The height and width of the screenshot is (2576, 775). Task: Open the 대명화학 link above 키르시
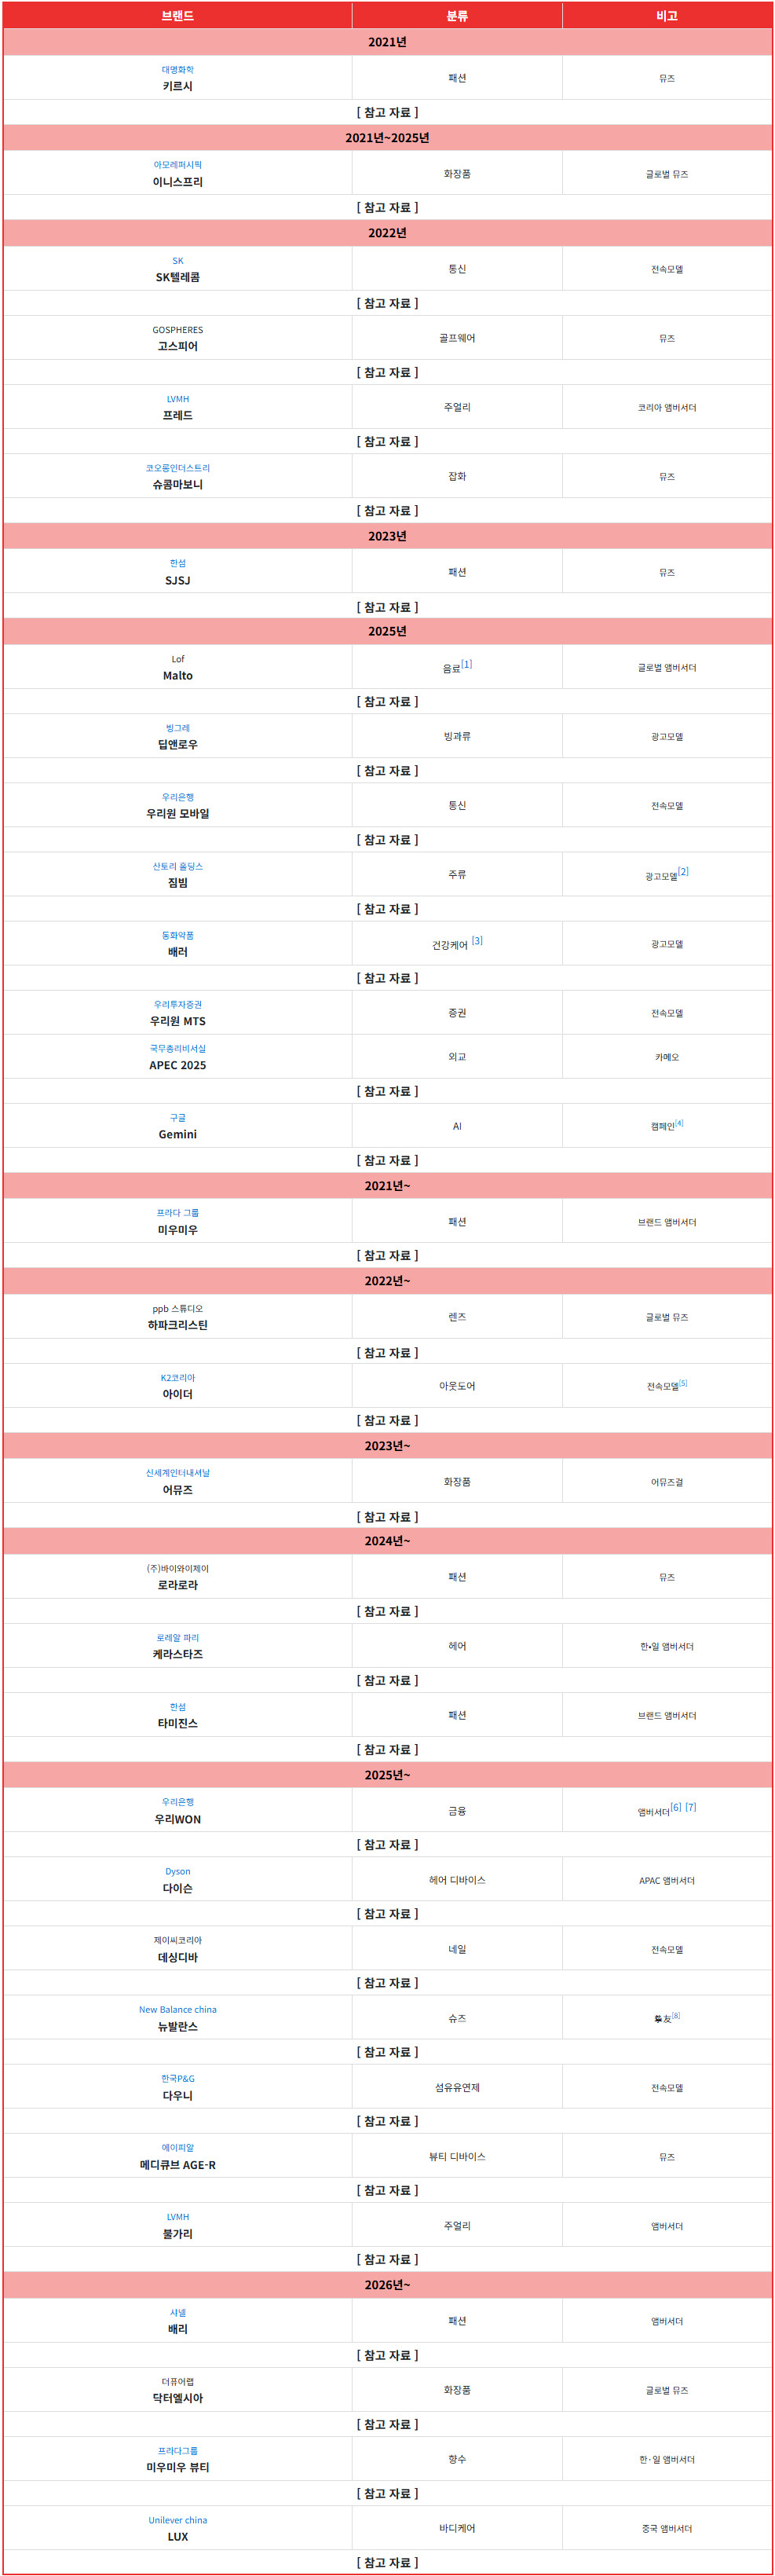pyautogui.click(x=178, y=70)
